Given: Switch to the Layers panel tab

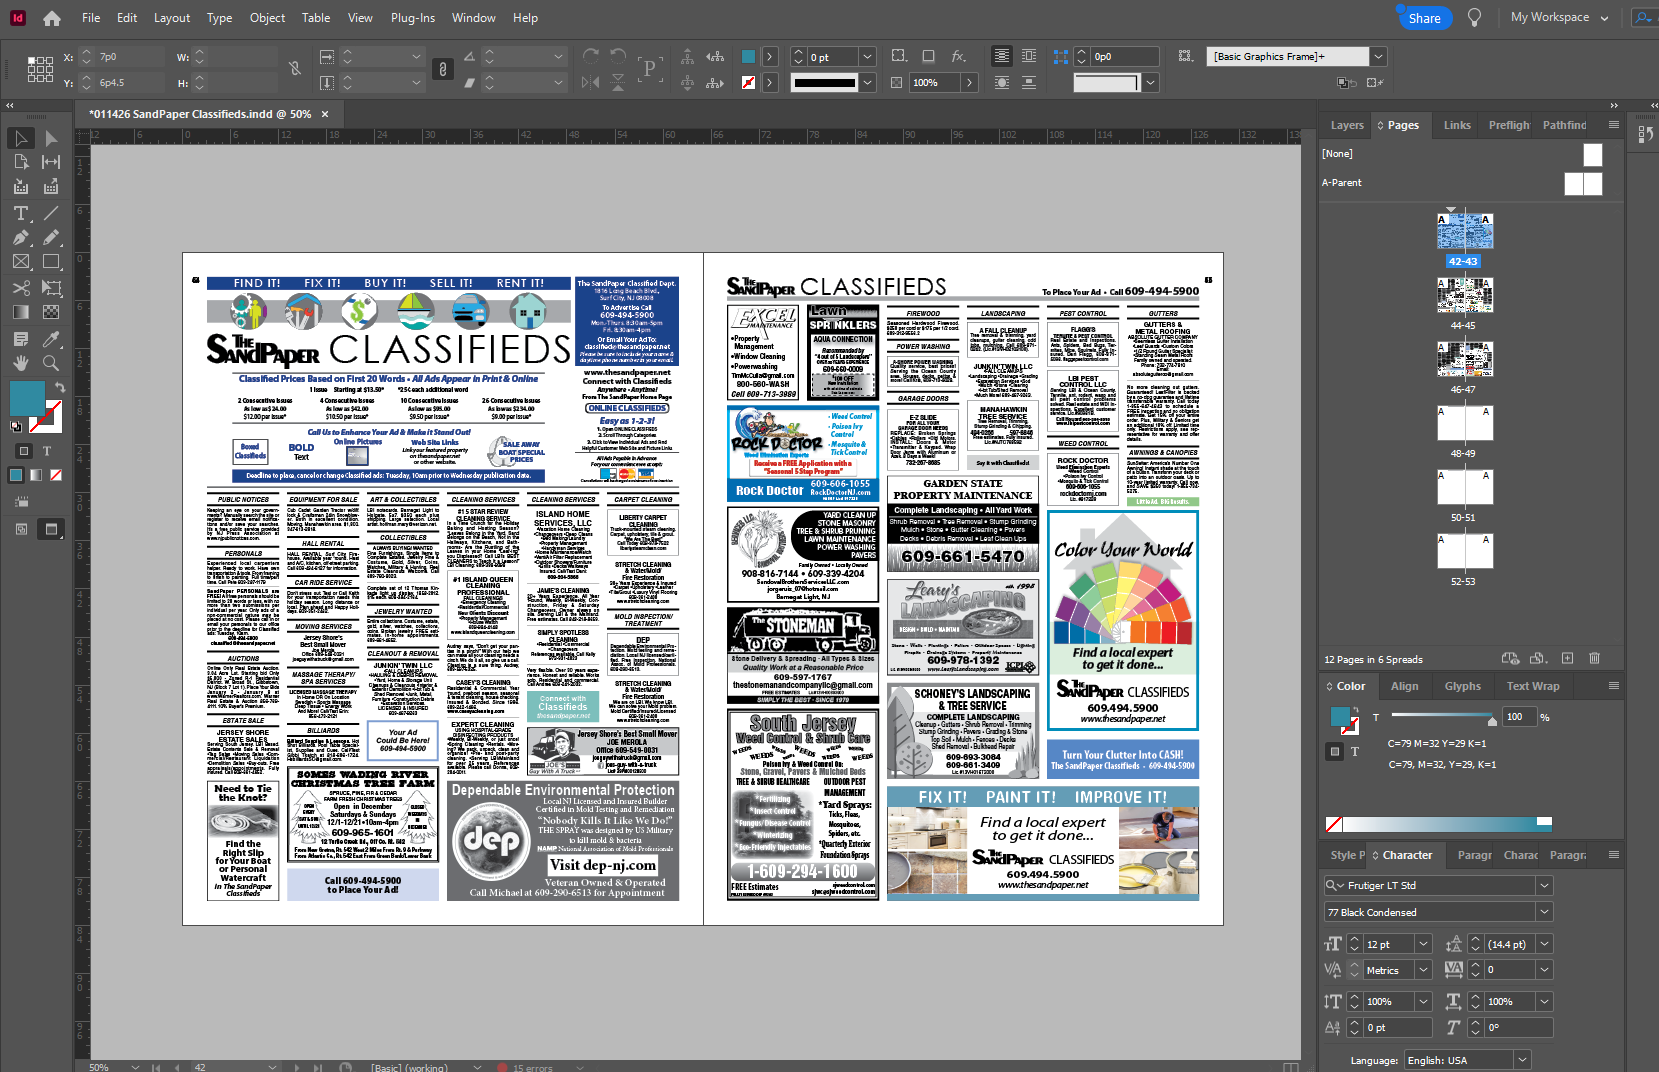Looking at the screenshot, I should point(1347,125).
